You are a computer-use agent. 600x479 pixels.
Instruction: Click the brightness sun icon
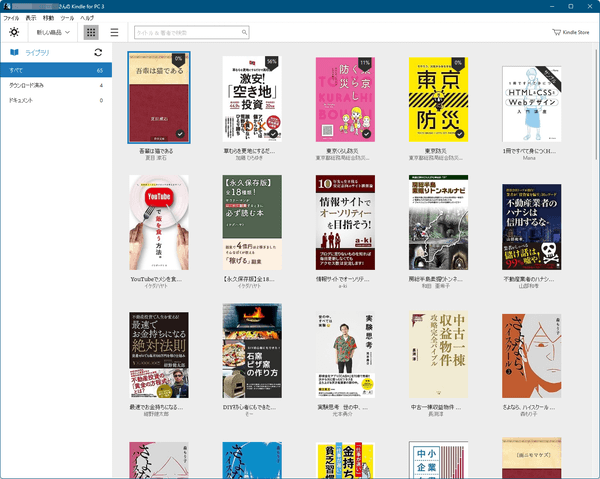(14, 32)
